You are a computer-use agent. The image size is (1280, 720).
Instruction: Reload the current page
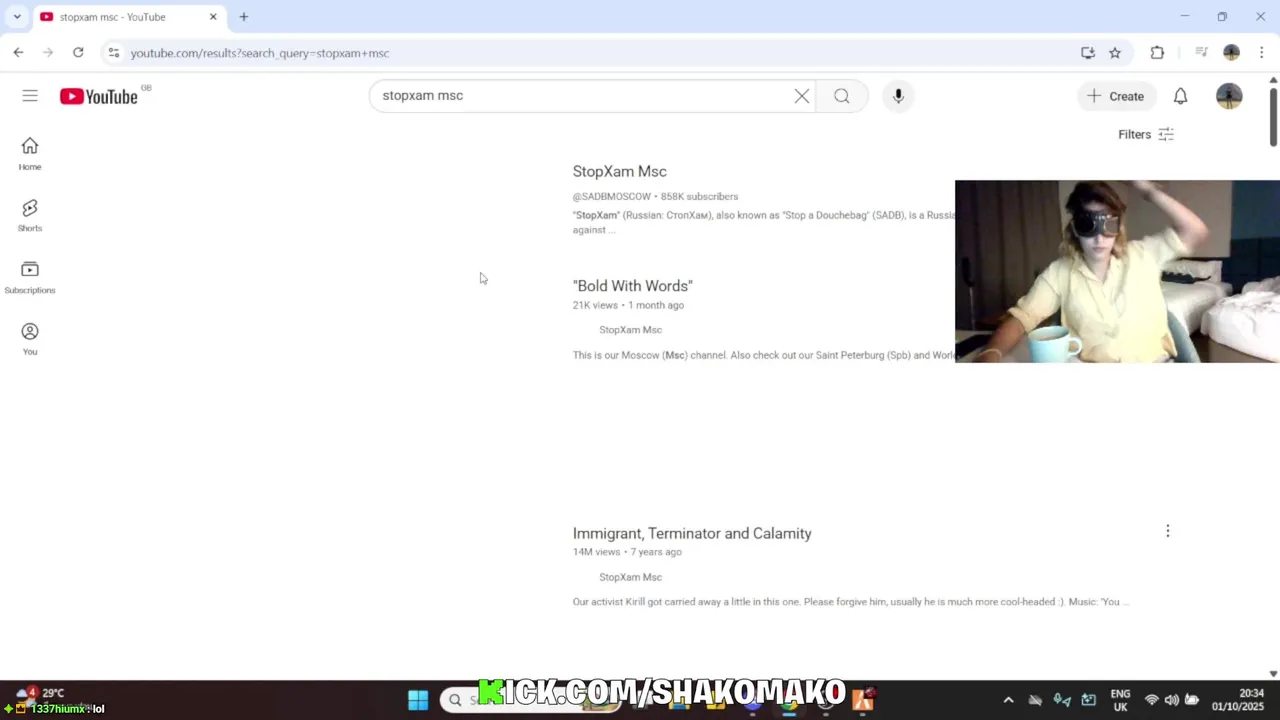pos(78,53)
